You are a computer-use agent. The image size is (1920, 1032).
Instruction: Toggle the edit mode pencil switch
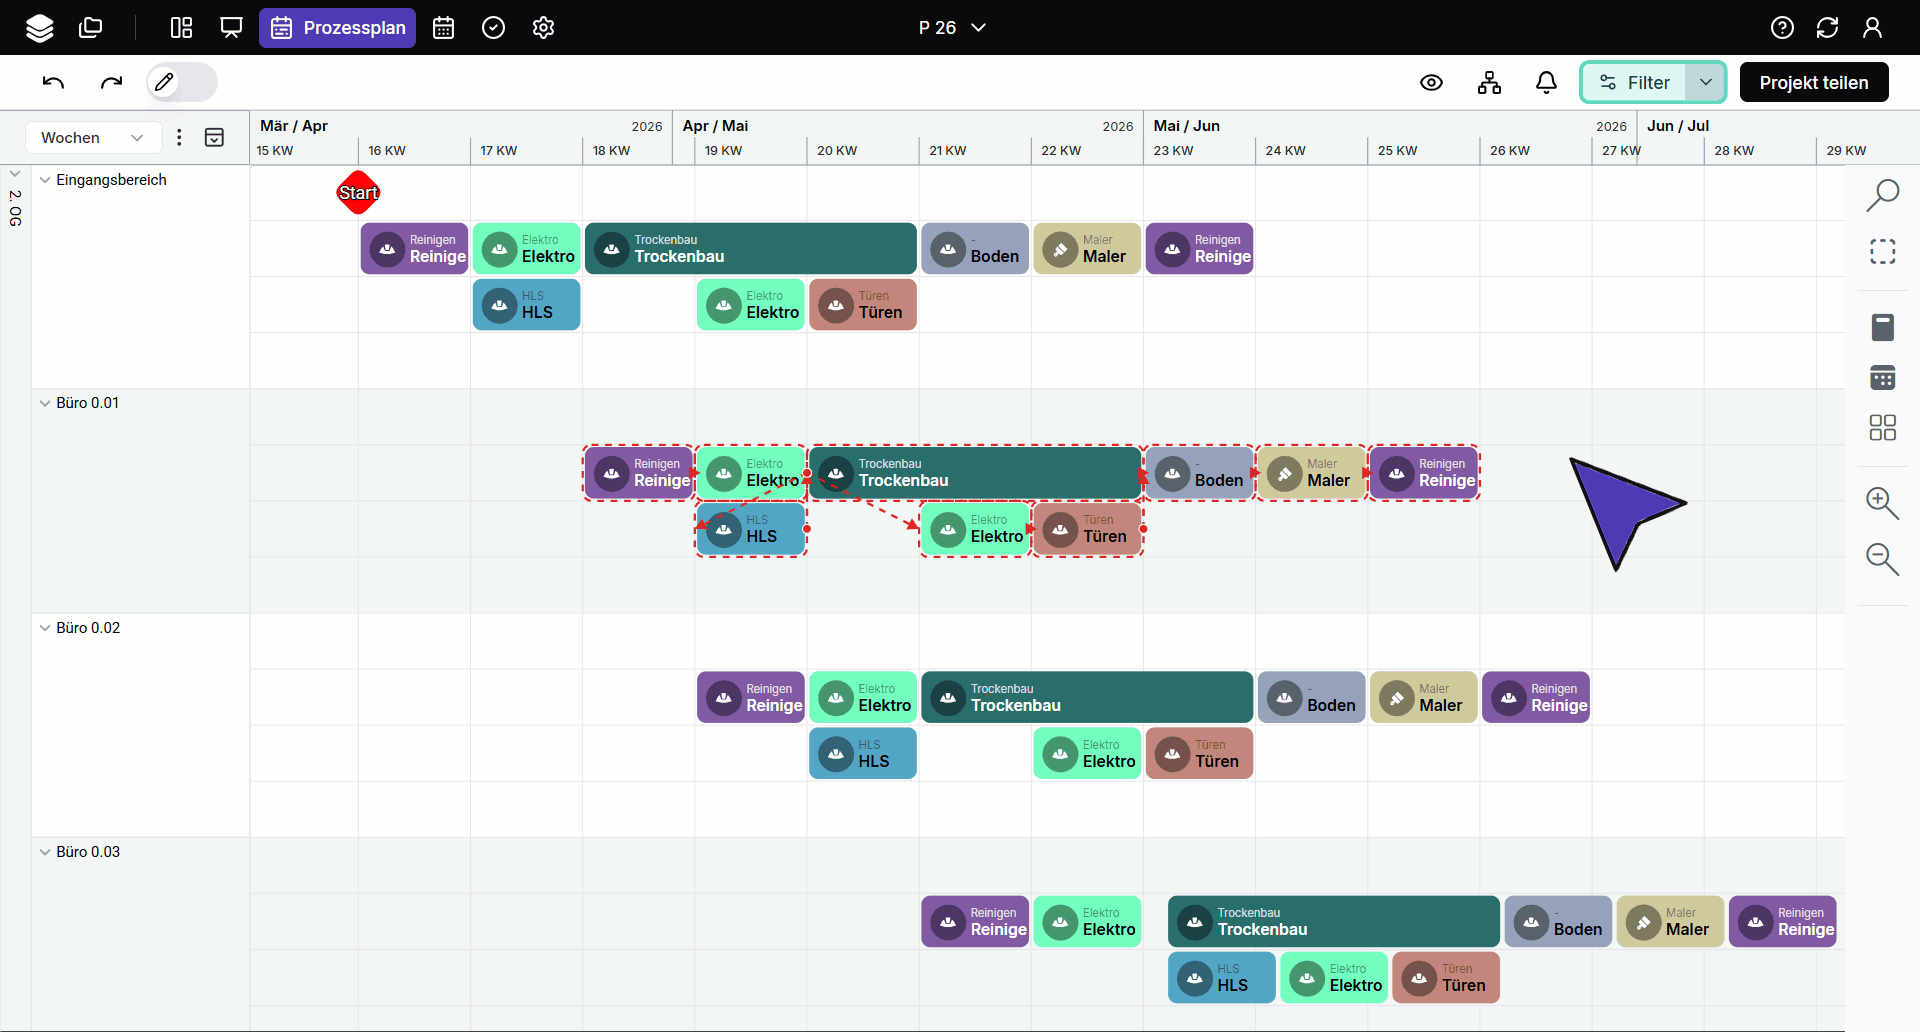[182, 82]
